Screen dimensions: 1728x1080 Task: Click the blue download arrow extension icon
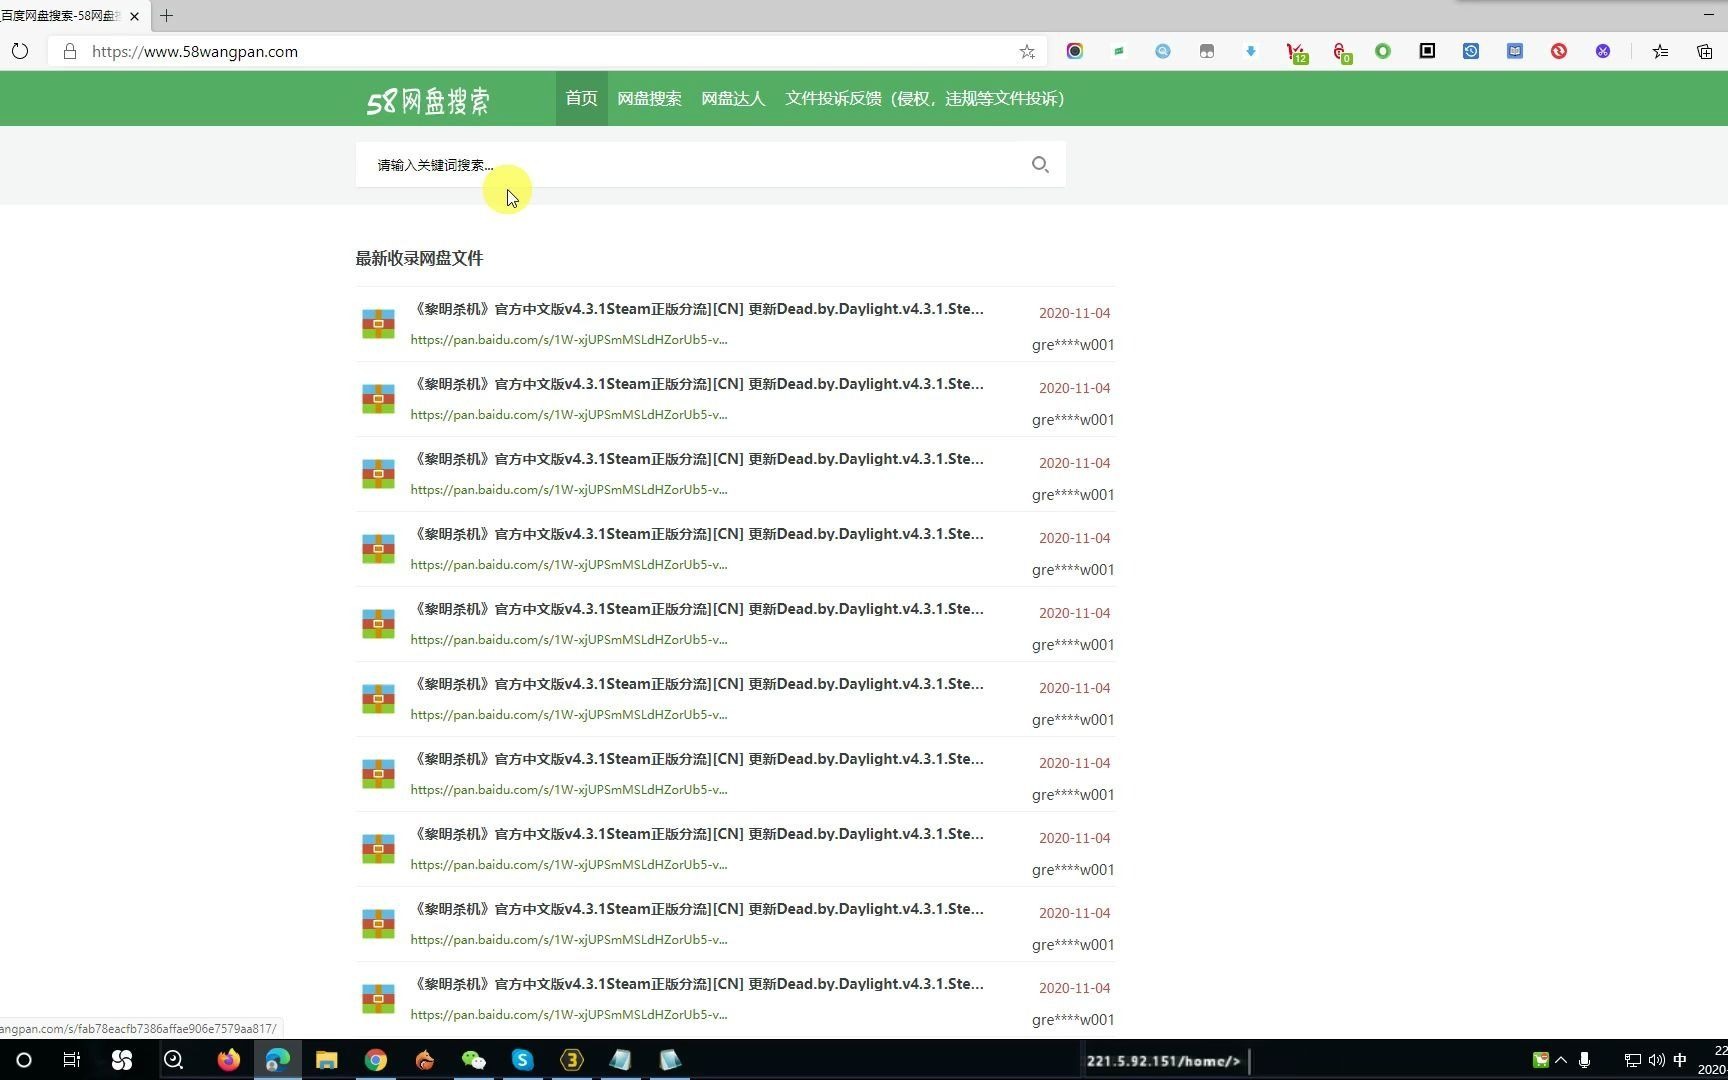(1251, 51)
